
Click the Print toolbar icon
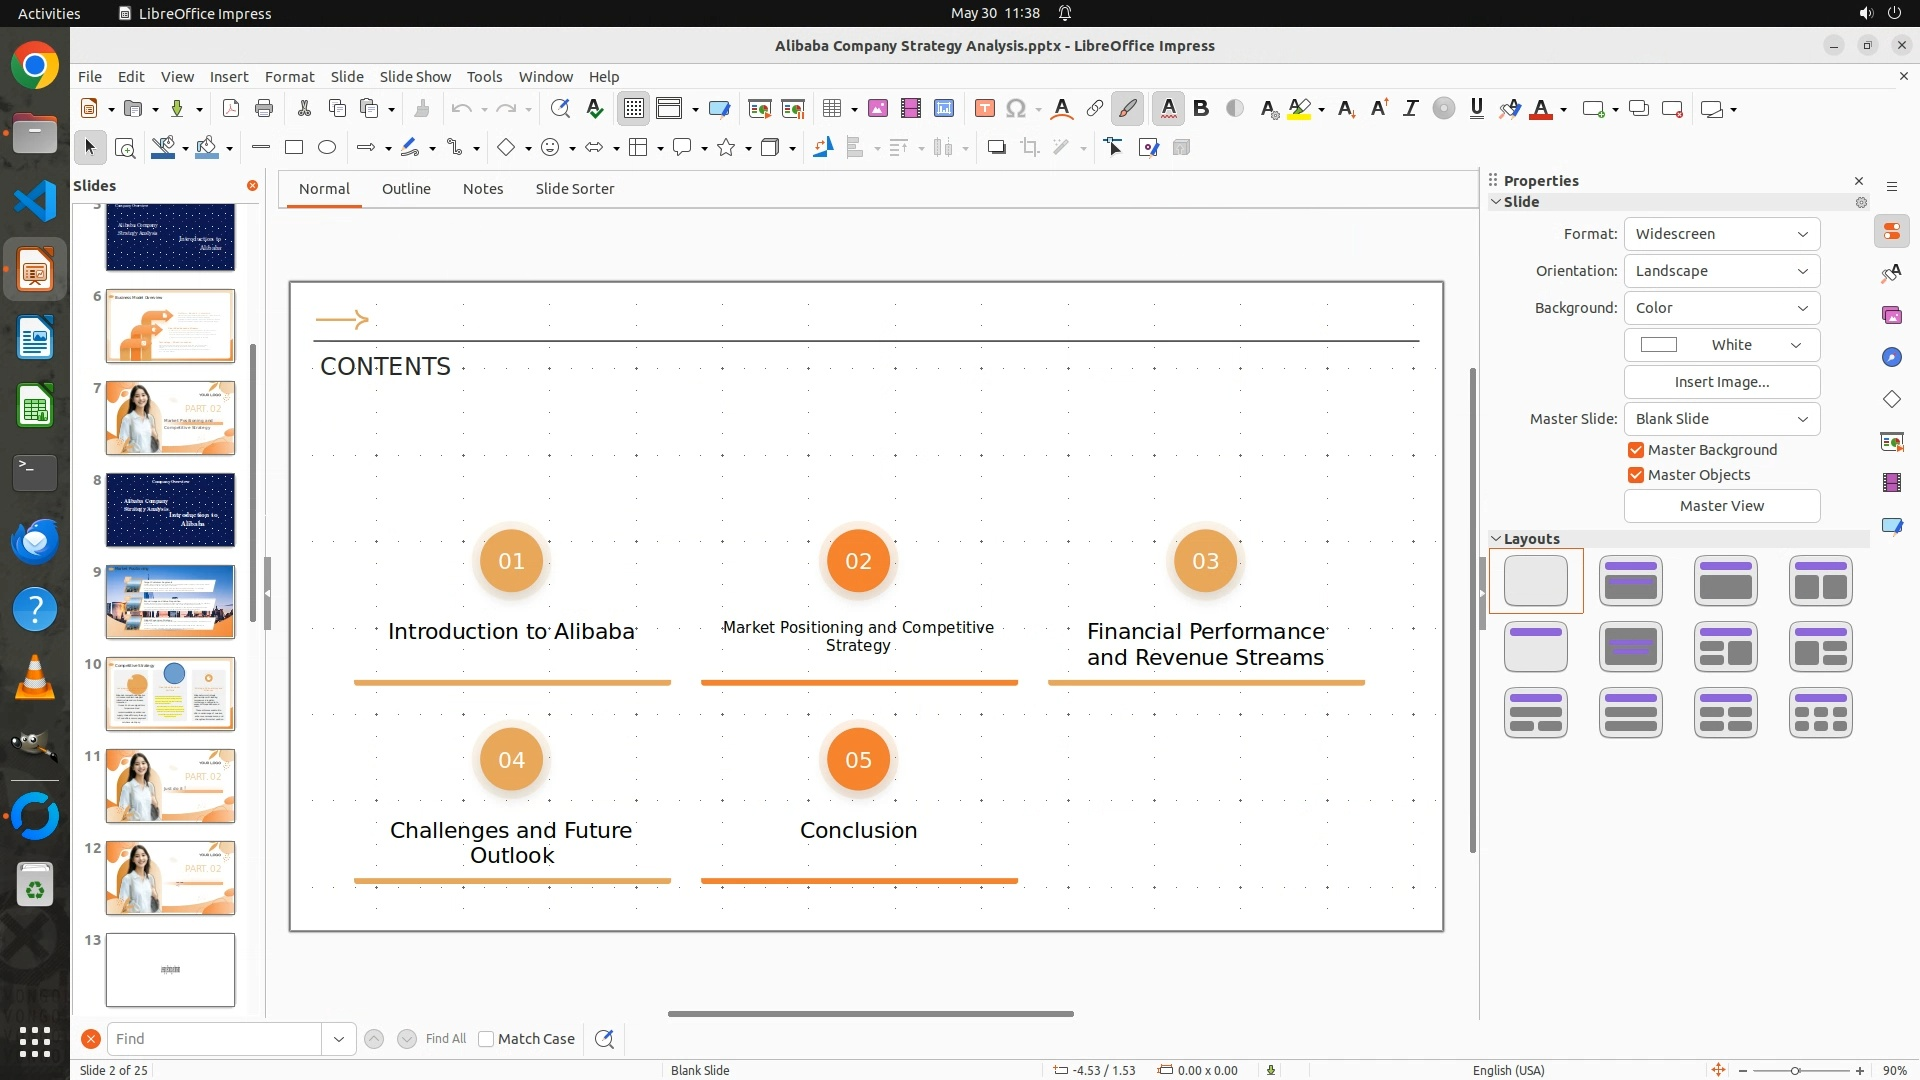coord(264,109)
